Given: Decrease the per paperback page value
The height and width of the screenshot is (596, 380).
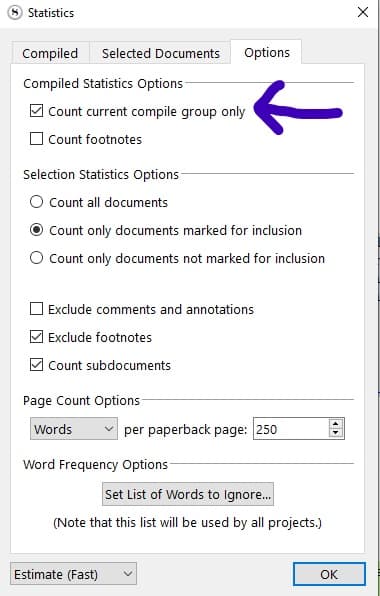Looking at the screenshot, I should point(336,433).
